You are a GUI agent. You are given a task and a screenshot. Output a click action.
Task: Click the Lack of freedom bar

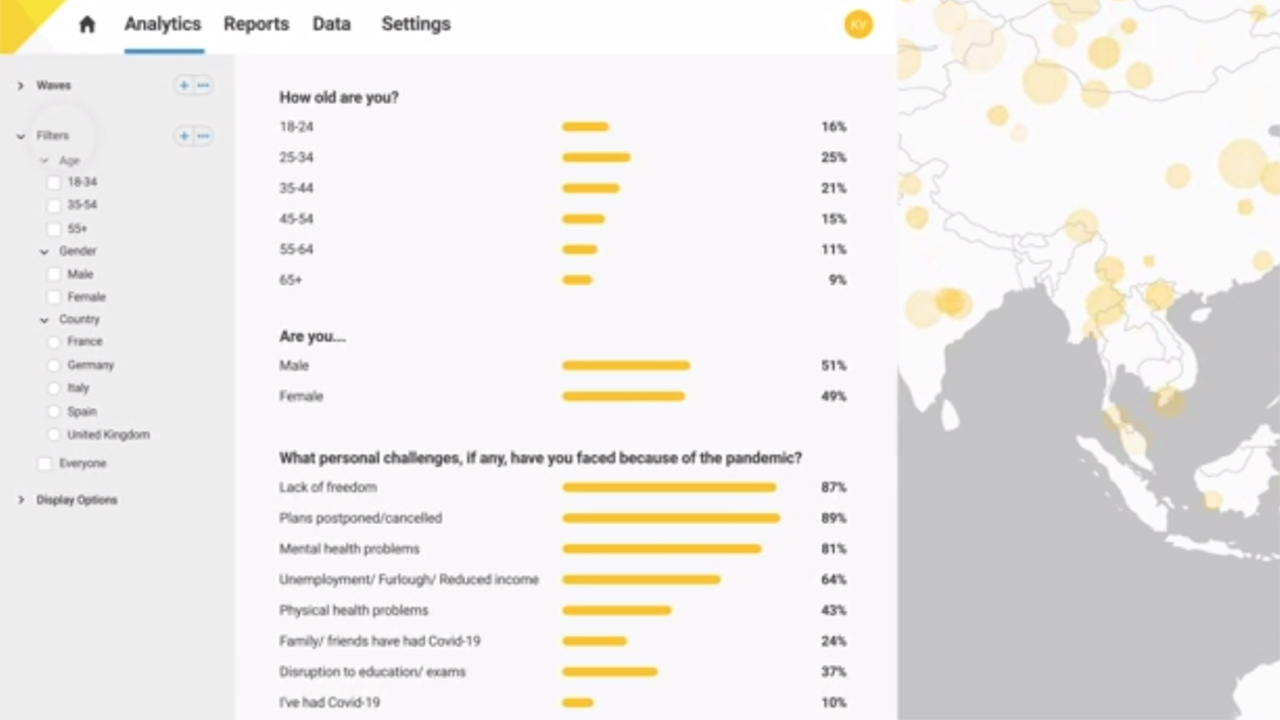coord(669,488)
